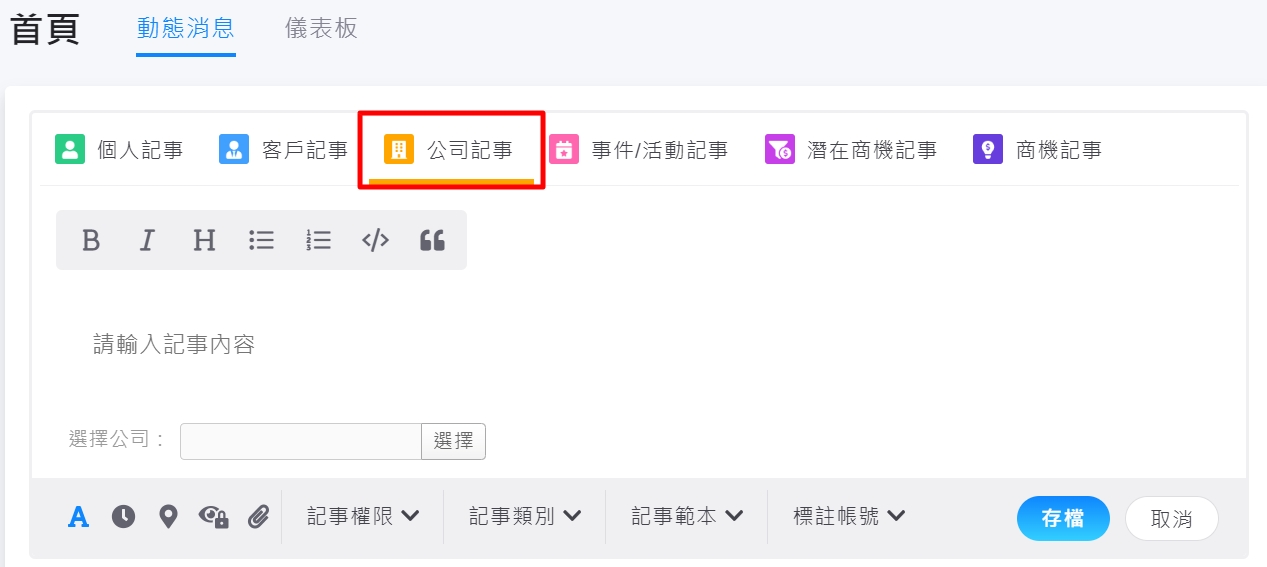Toggle bold text formatting

[91, 240]
